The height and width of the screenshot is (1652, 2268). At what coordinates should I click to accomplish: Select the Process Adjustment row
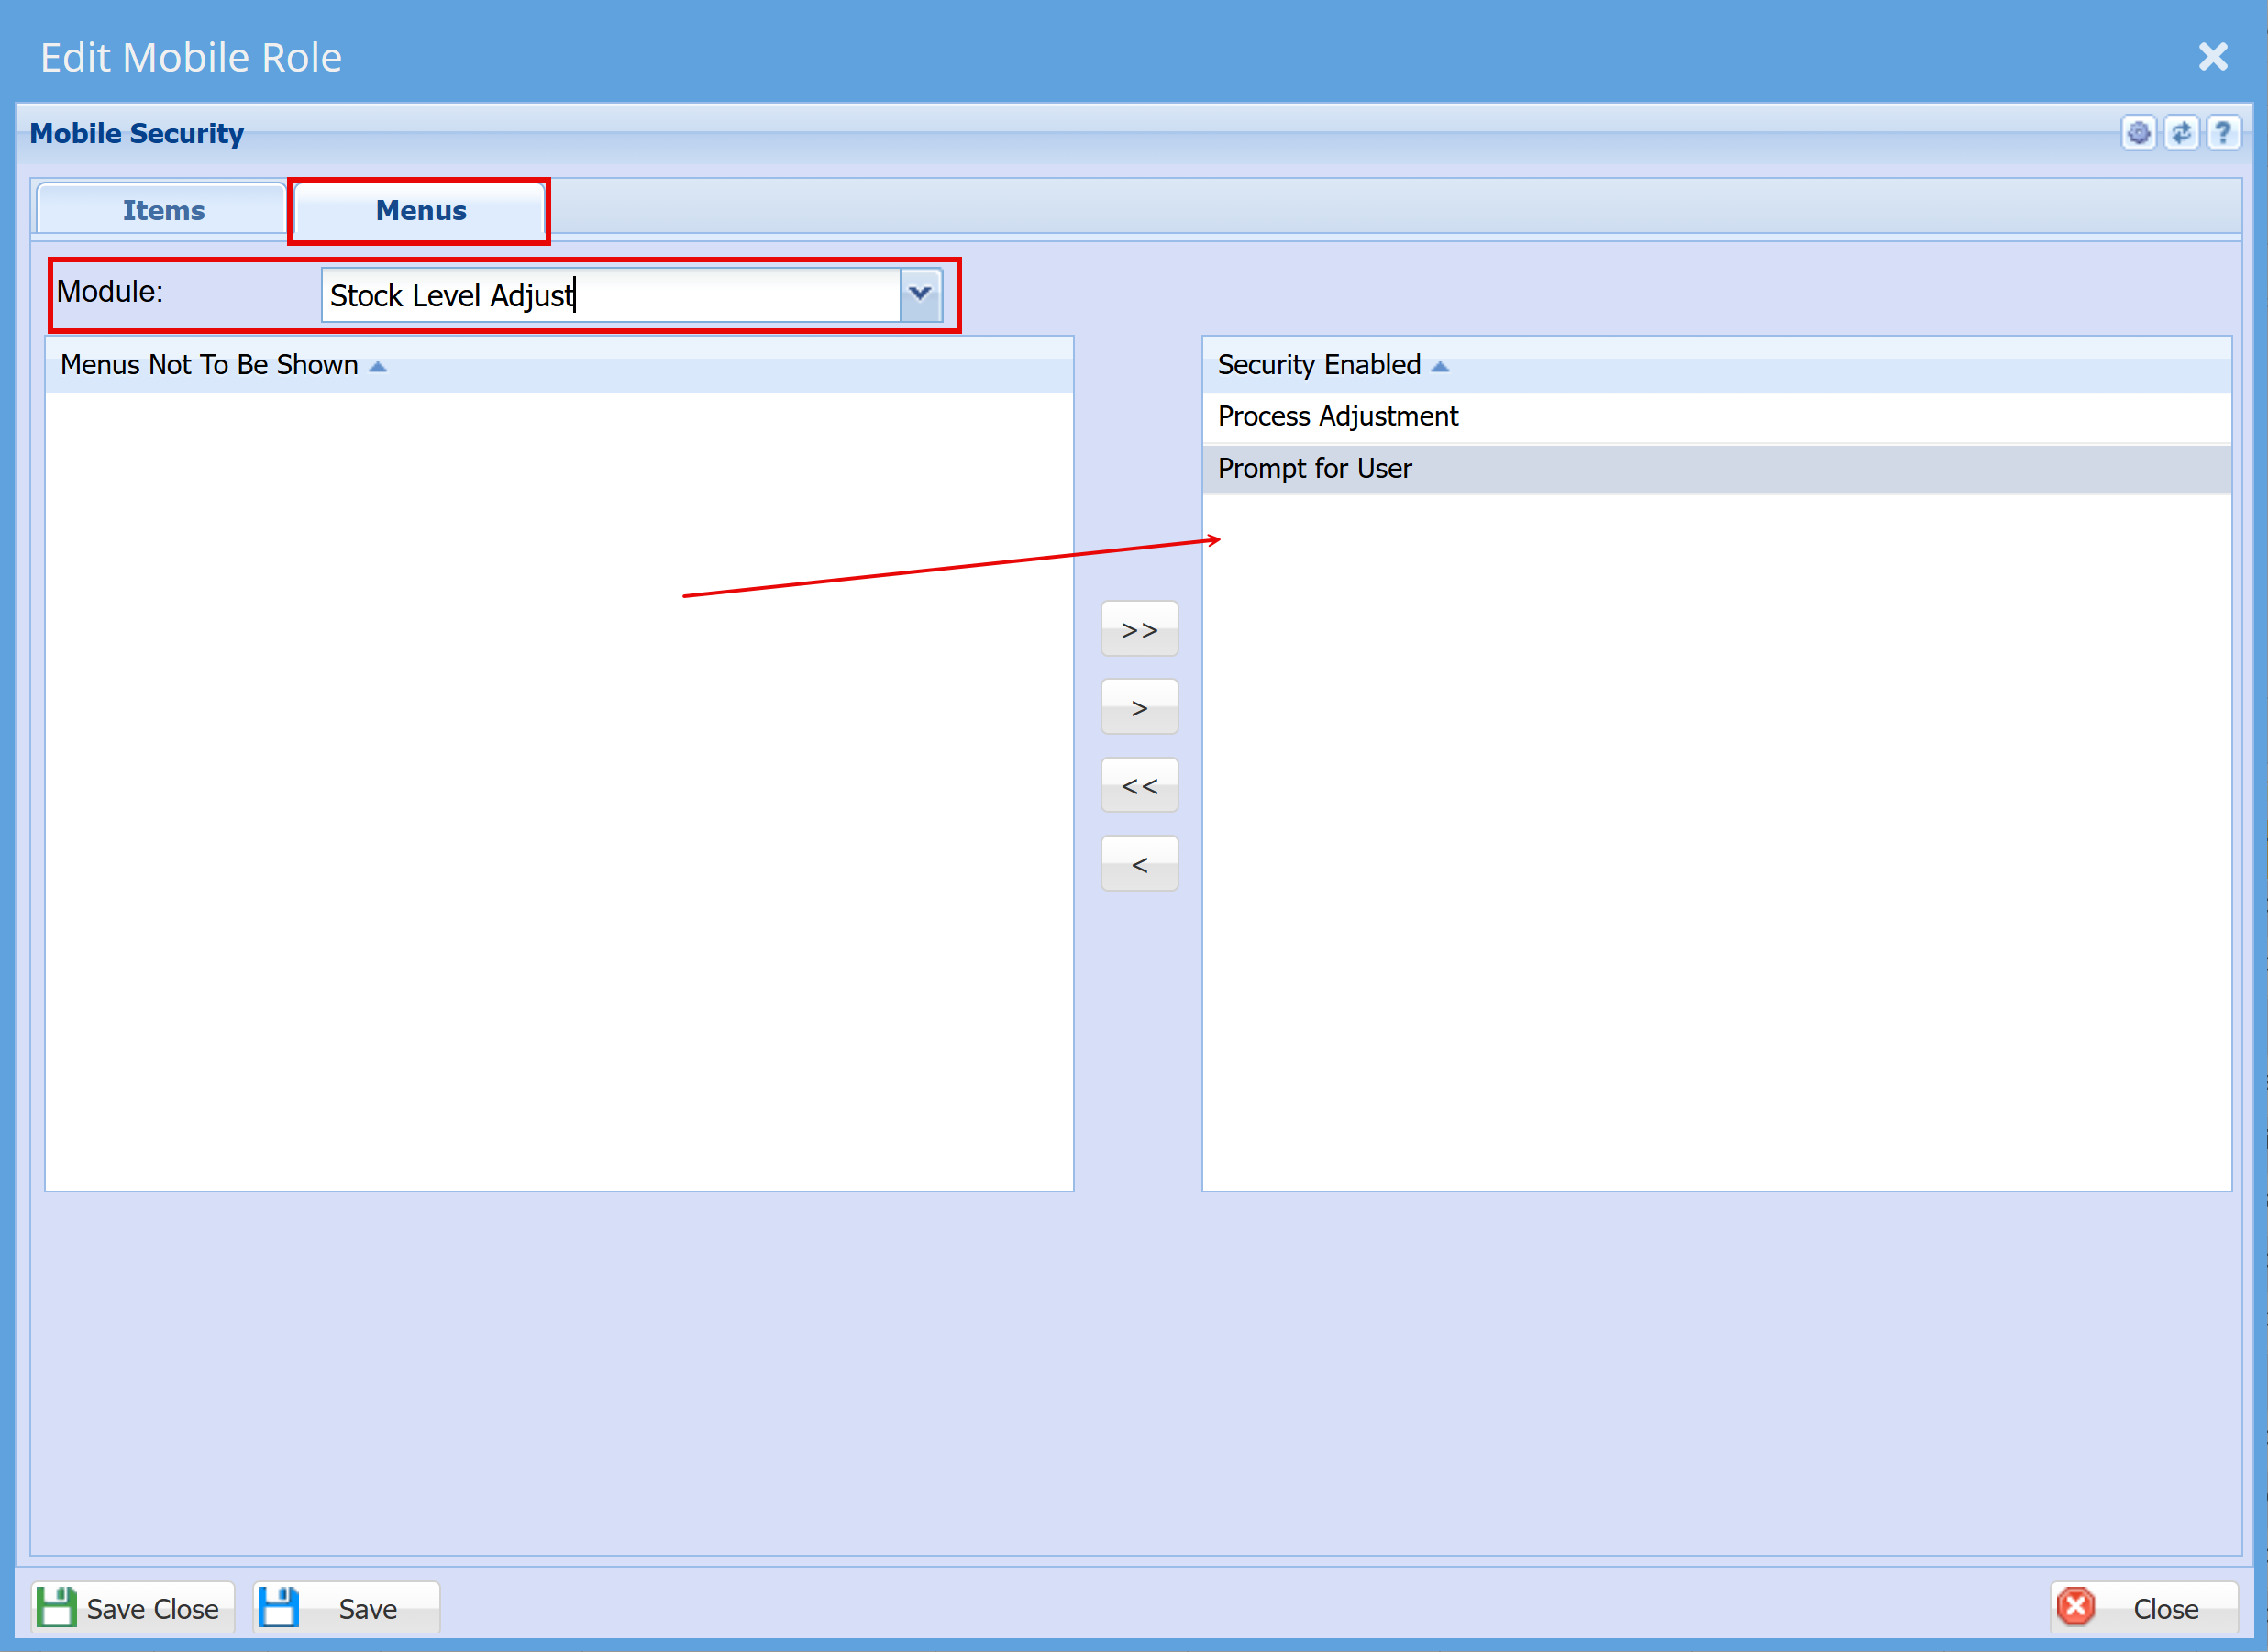click(x=1338, y=416)
